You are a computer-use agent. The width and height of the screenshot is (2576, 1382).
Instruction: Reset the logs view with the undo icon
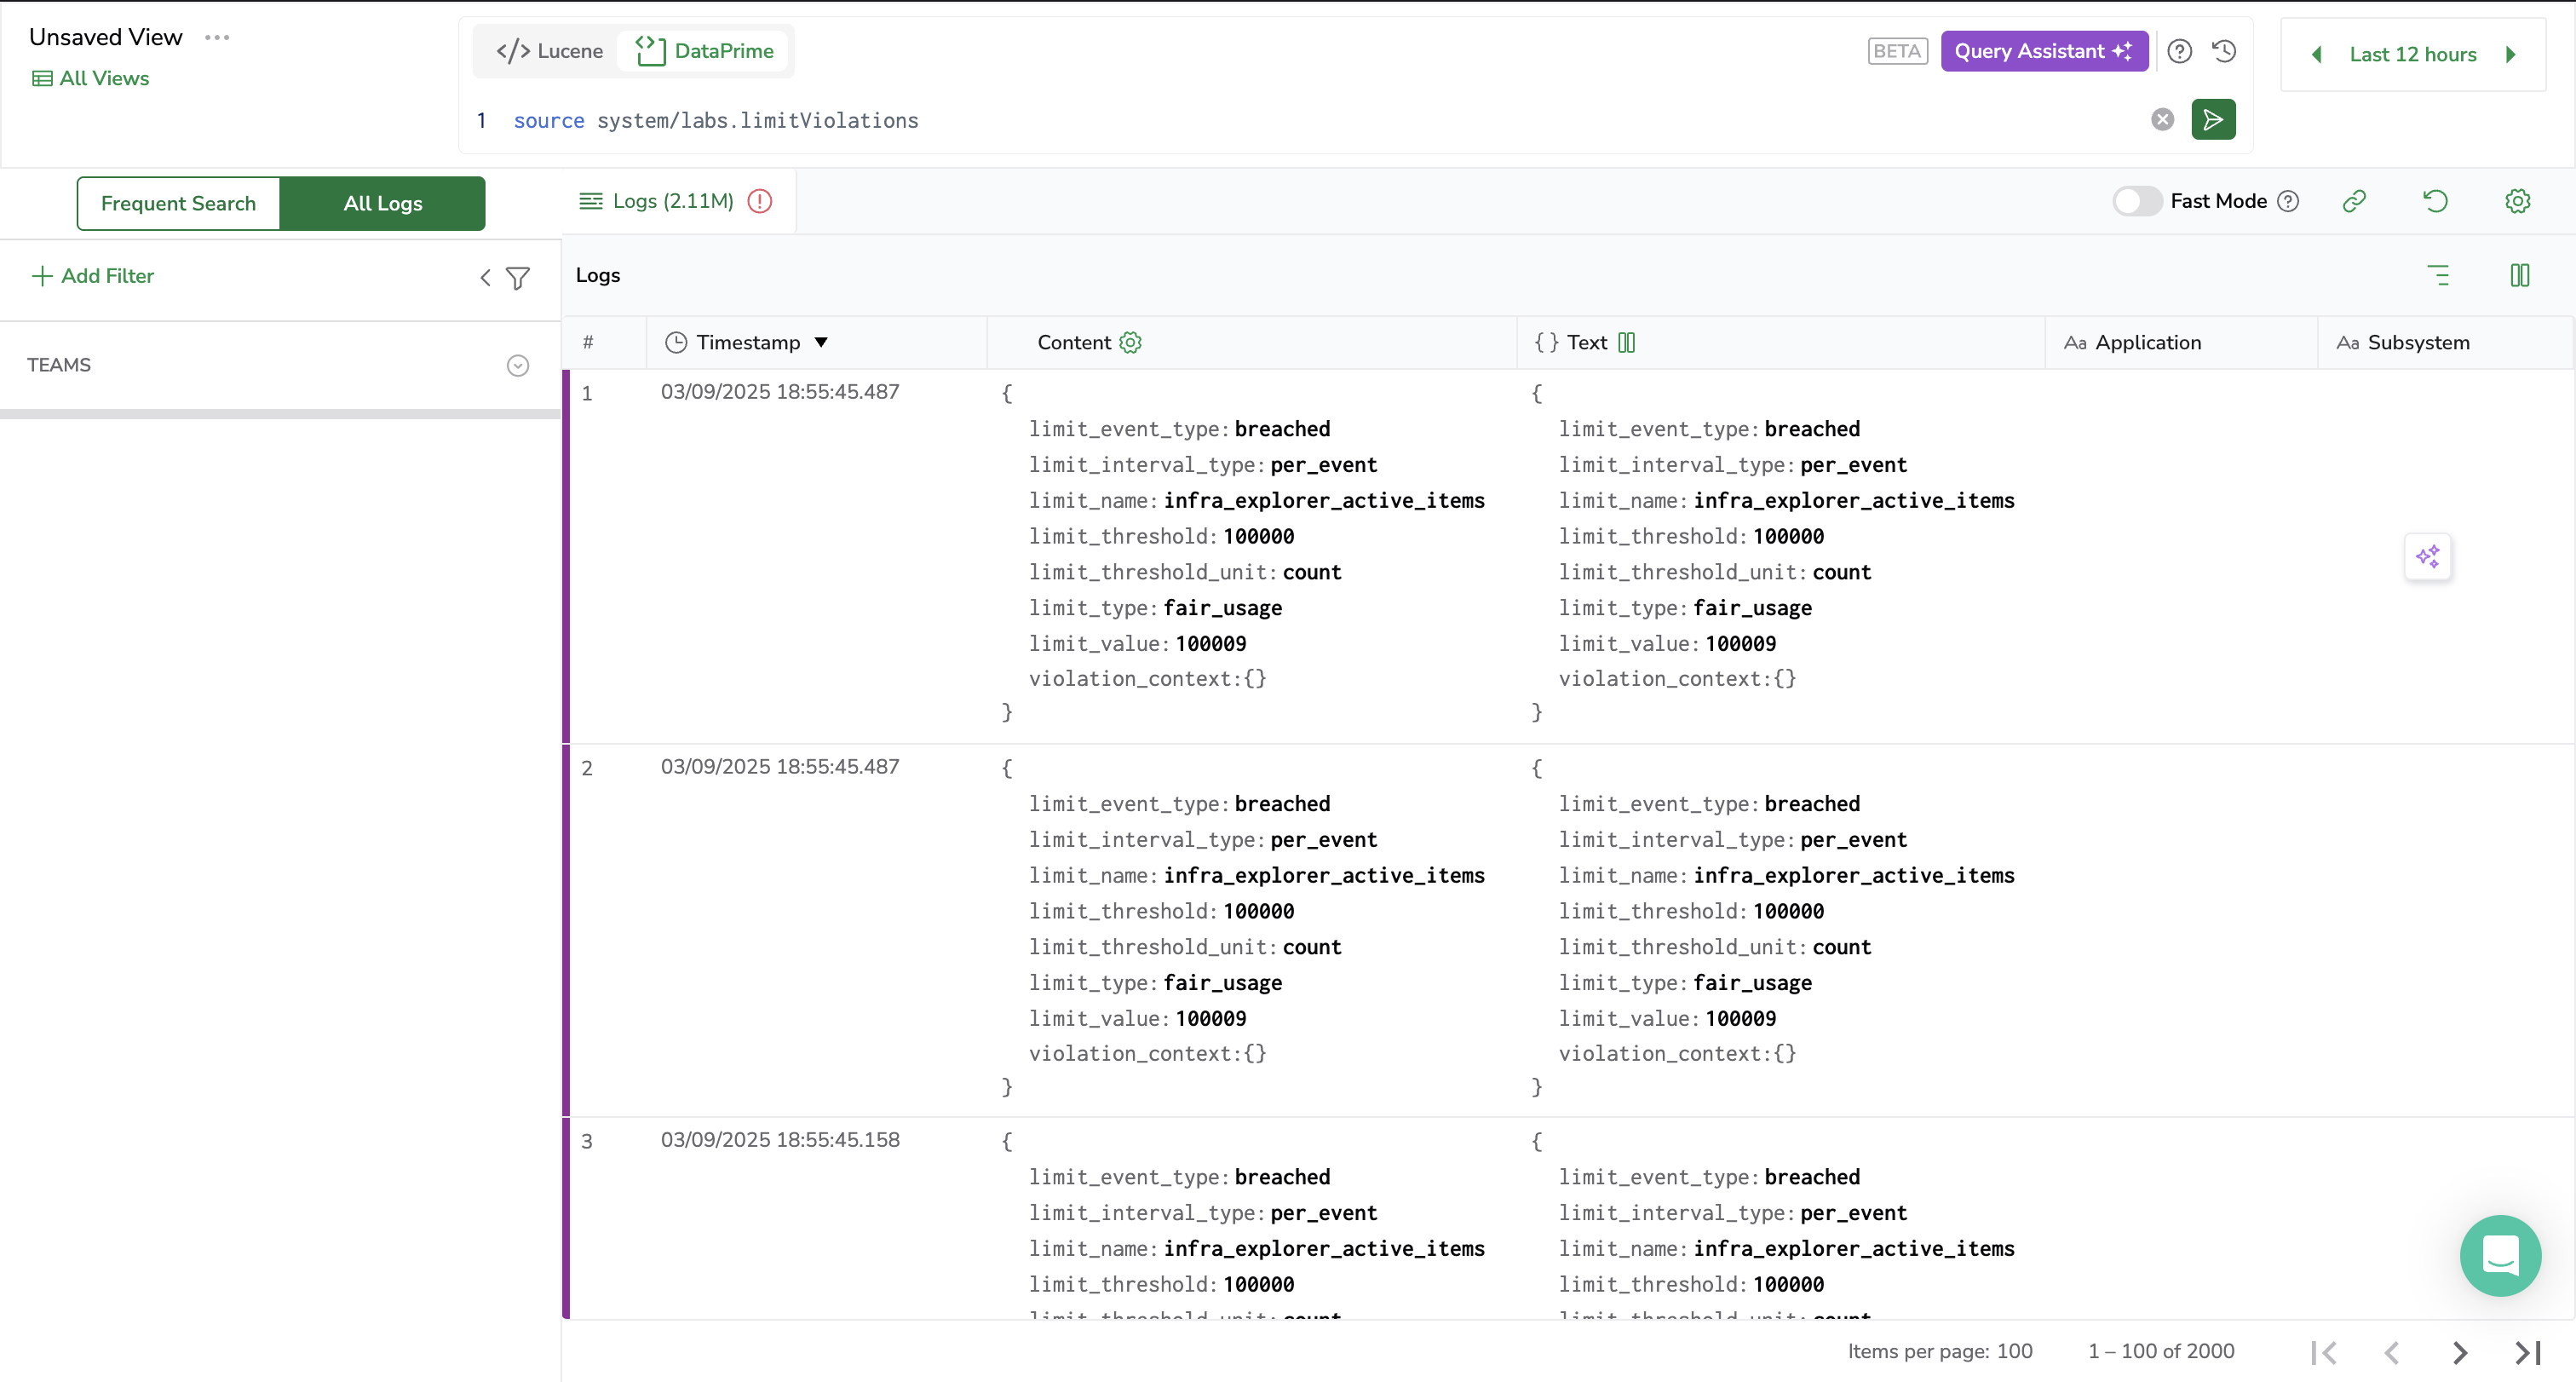[2436, 201]
